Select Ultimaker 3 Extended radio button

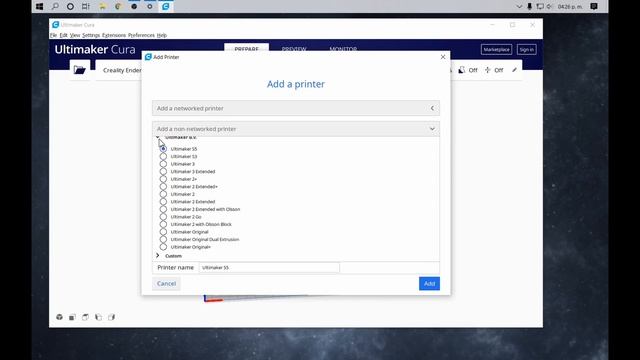tap(163, 171)
